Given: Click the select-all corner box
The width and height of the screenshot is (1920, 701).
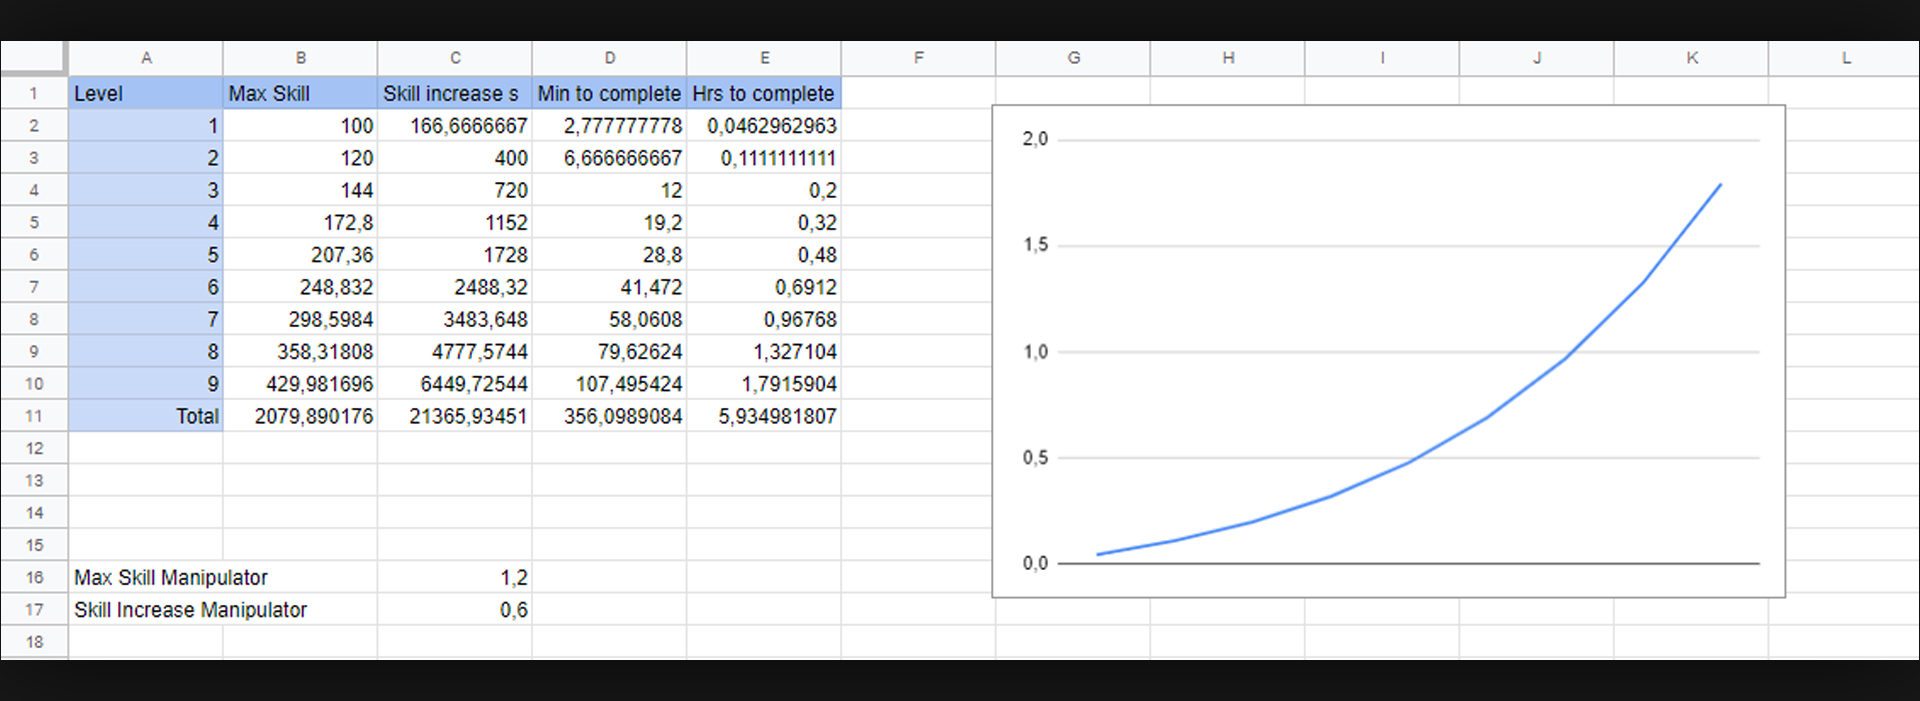Looking at the screenshot, I should click(x=34, y=58).
